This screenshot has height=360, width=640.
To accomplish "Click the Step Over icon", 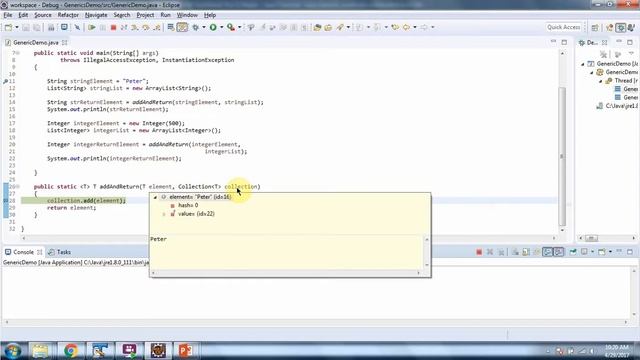I will tap(146, 27).
